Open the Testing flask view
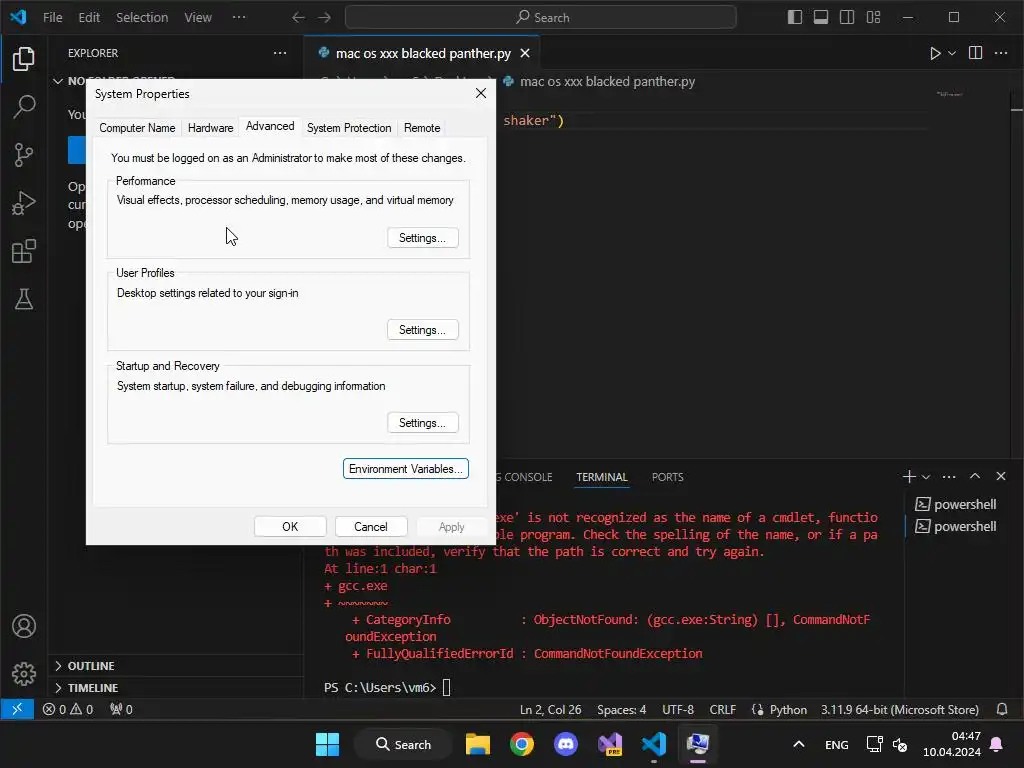The width and height of the screenshot is (1024, 768). 24,300
